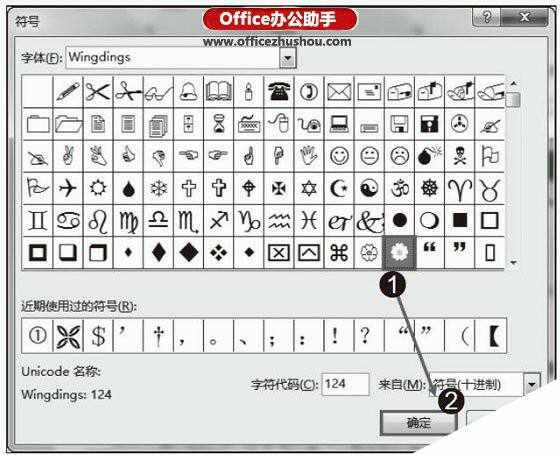The width and height of the screenshot is (560, 455).
Task: Select the highlighted white flower symbol
Action: (x=399, y=252)
